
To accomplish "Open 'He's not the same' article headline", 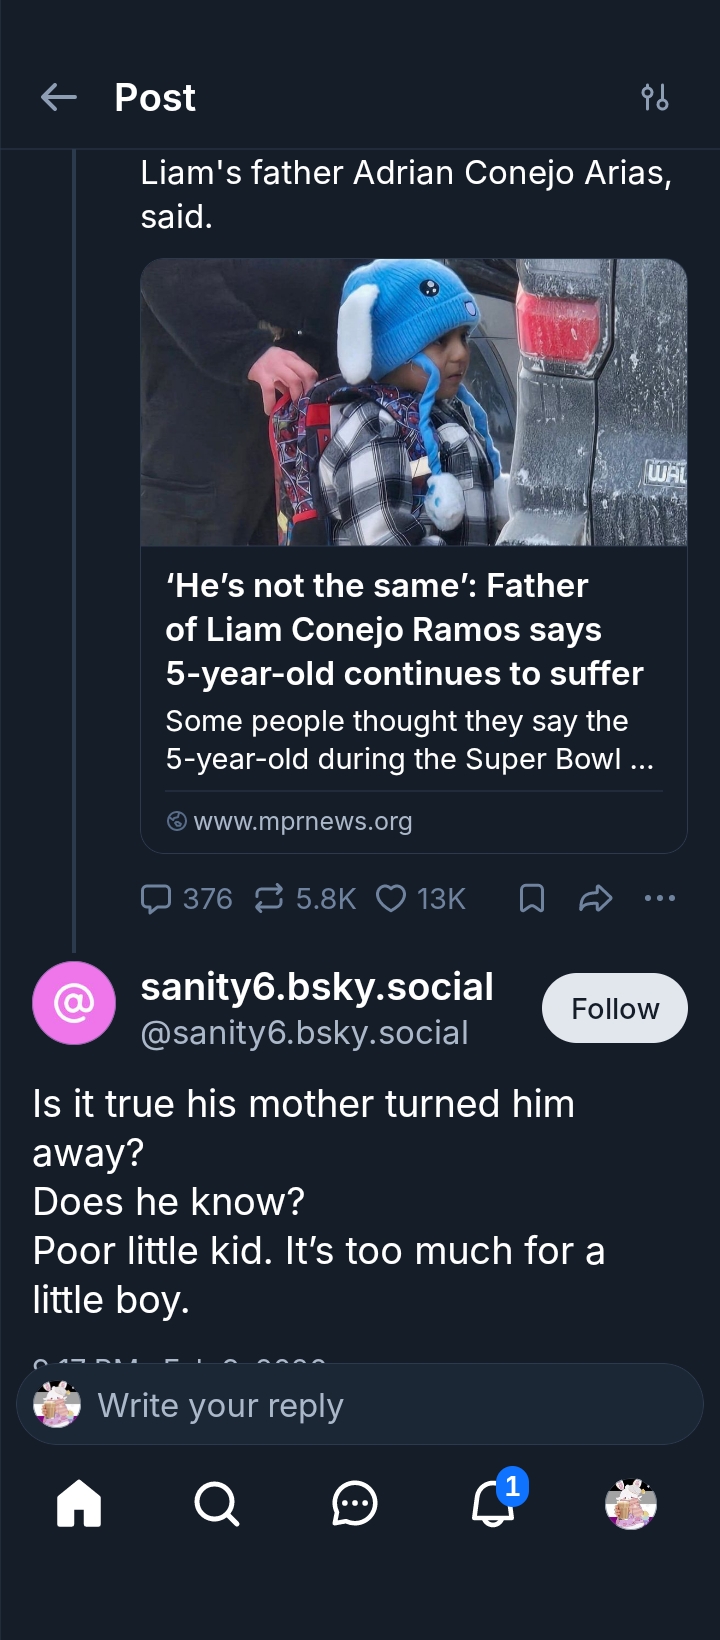I will coord(404,629).
